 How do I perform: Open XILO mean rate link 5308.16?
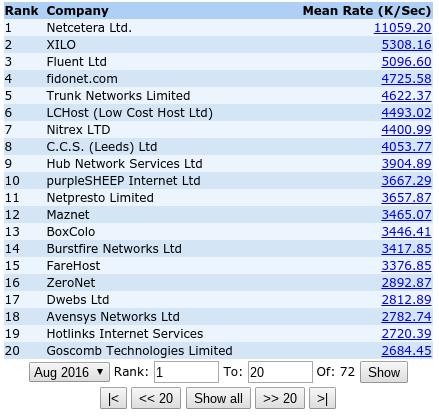(x=406, y=45)
